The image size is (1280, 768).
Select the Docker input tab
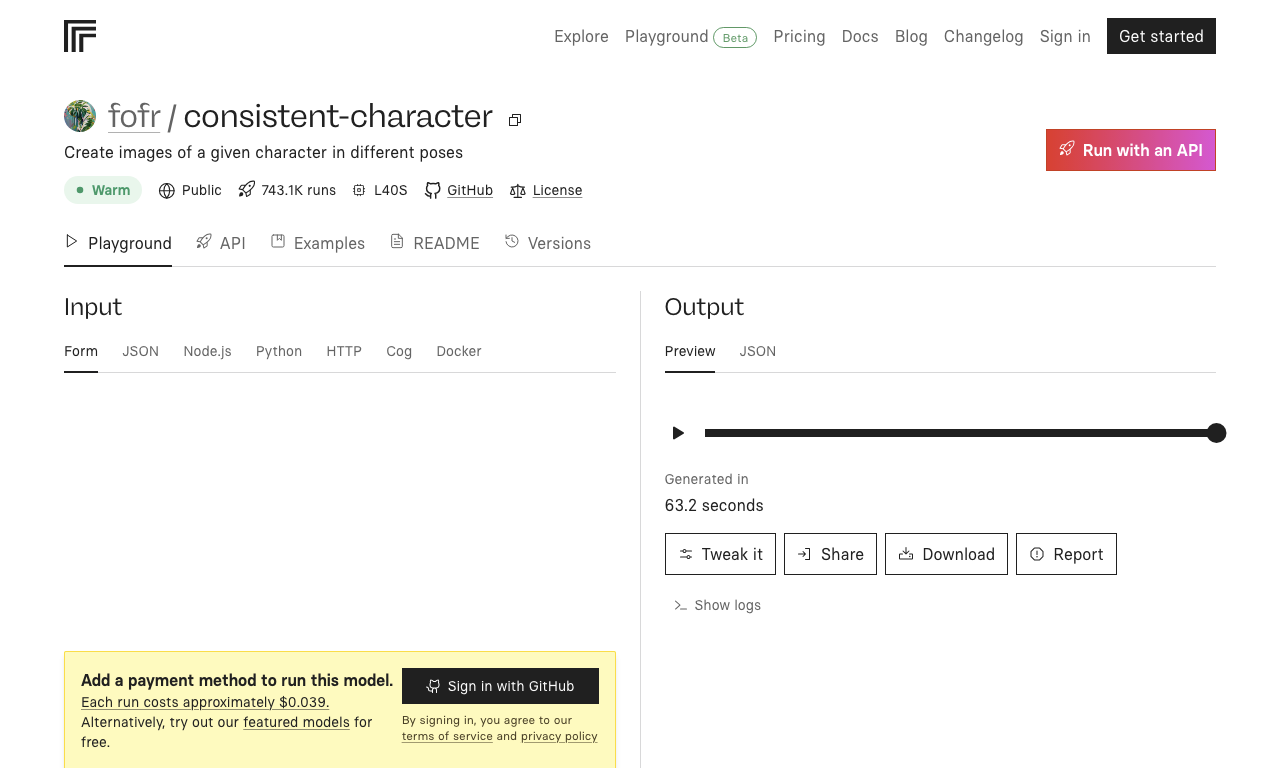pyautogui.click(x=459, y=351)
